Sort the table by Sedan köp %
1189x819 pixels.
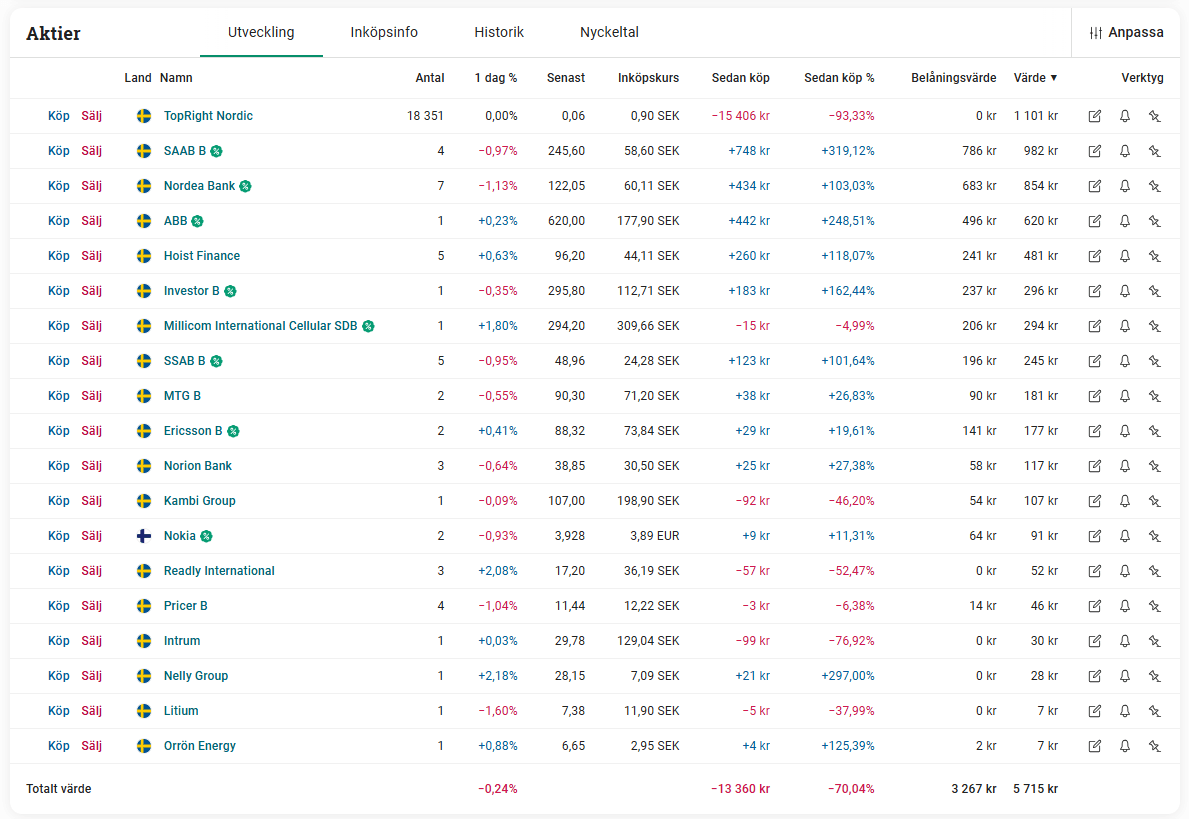click(x=838, y=78)
